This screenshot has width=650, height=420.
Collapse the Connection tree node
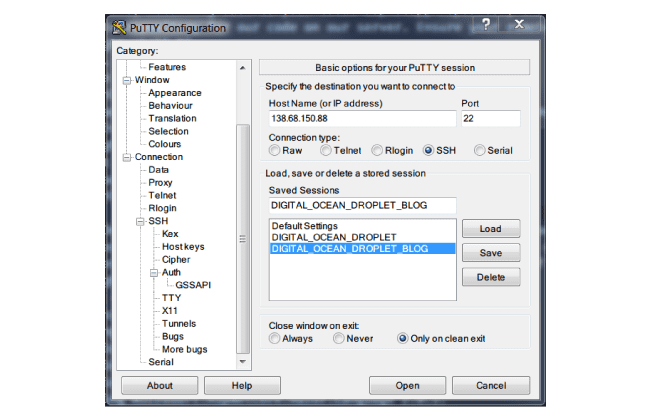click(127, 158)
